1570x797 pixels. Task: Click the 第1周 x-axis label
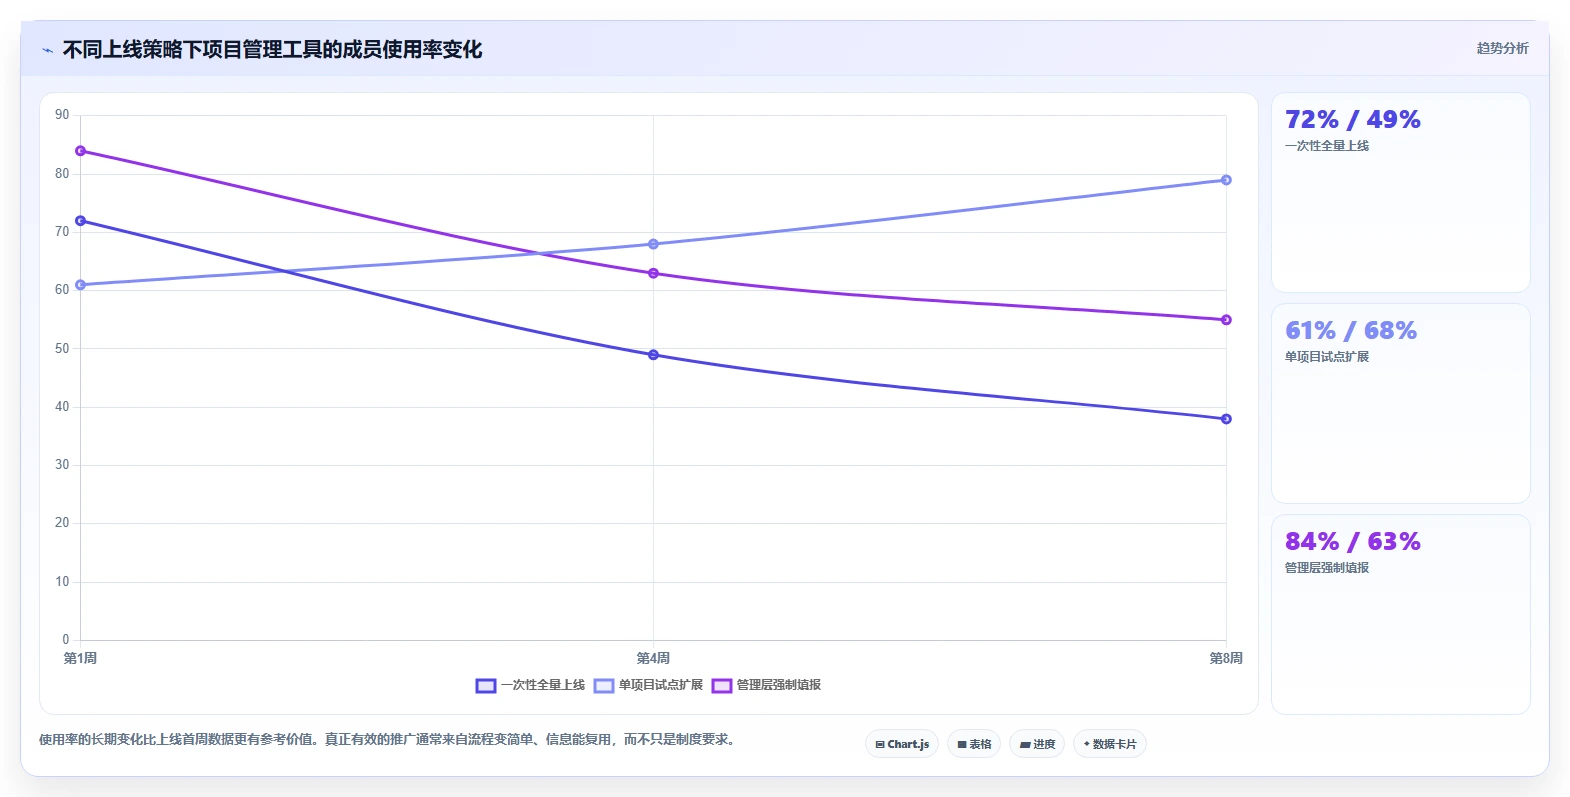click(80, 658)
